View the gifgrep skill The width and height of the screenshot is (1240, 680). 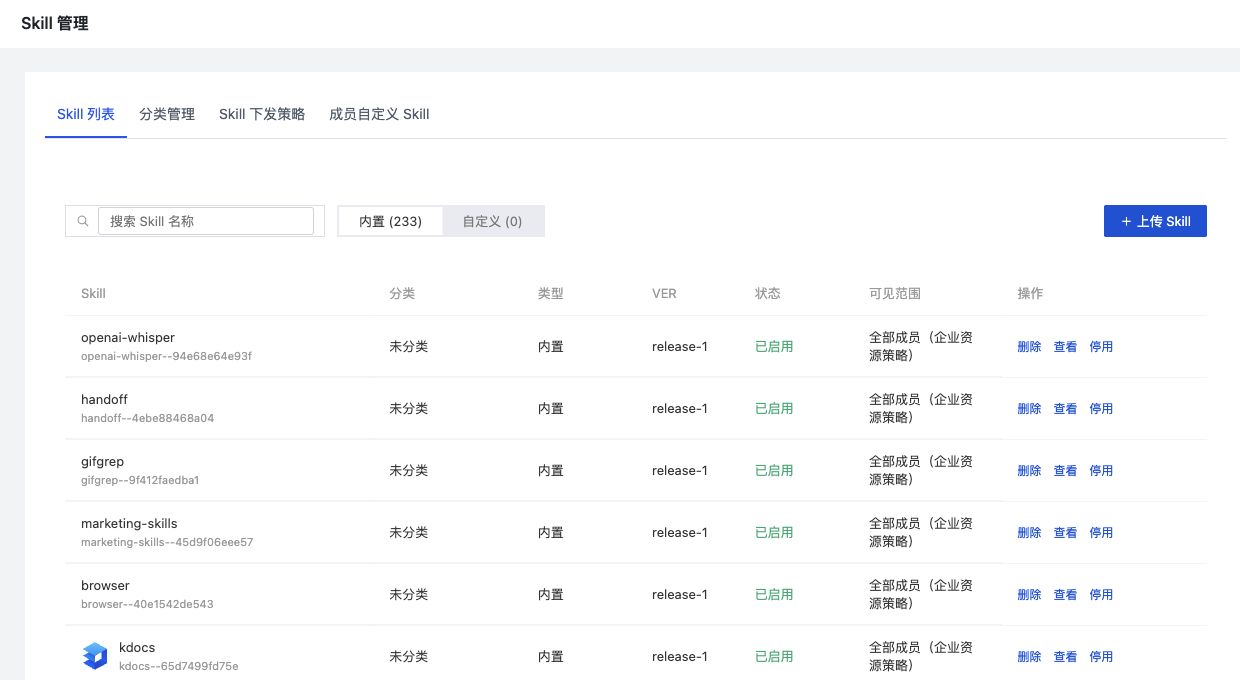(1065, 471)
